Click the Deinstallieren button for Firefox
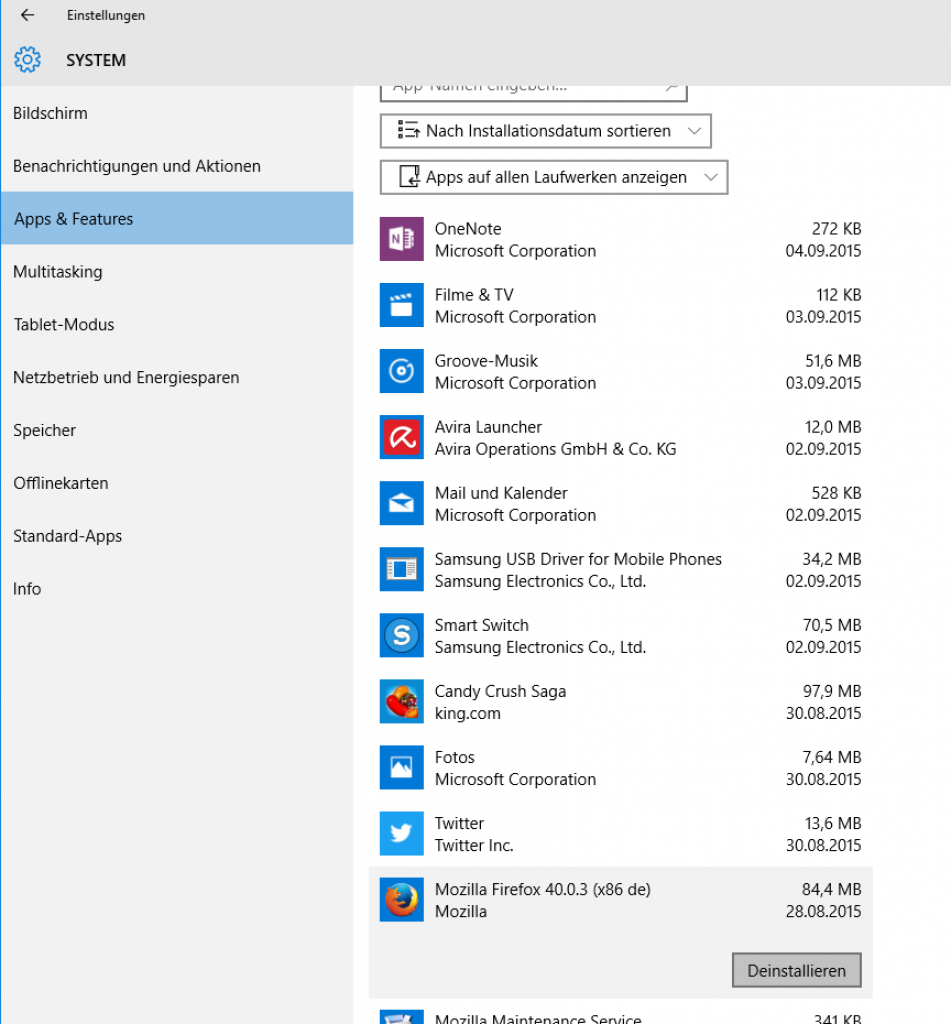Image resolution: width=951 pixels, height=1024 pixels. 796,970
